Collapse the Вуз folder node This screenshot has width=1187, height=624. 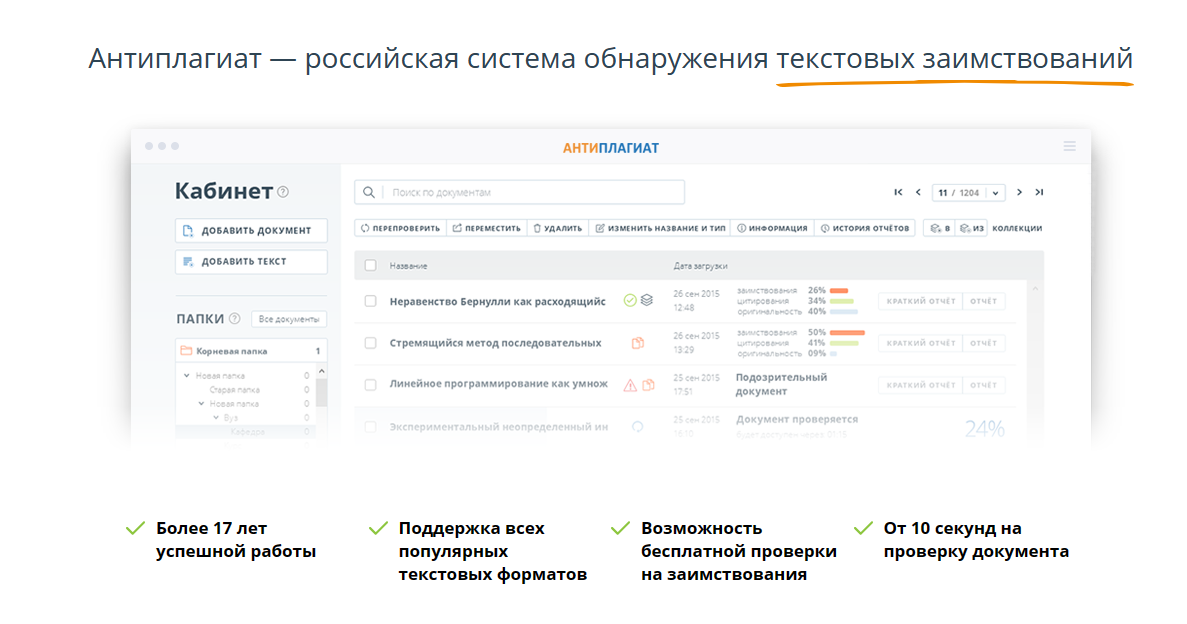tap(216, 417)
